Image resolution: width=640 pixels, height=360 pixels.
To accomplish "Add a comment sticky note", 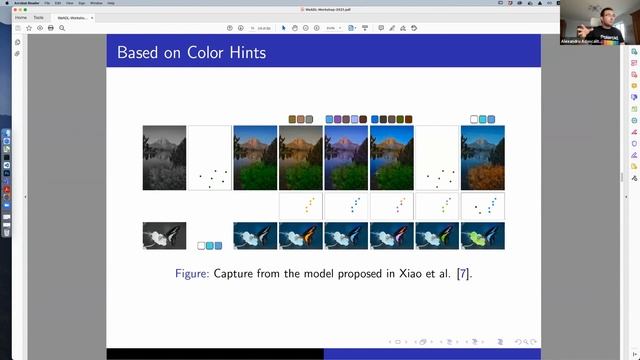I will [x=381, y=28].
